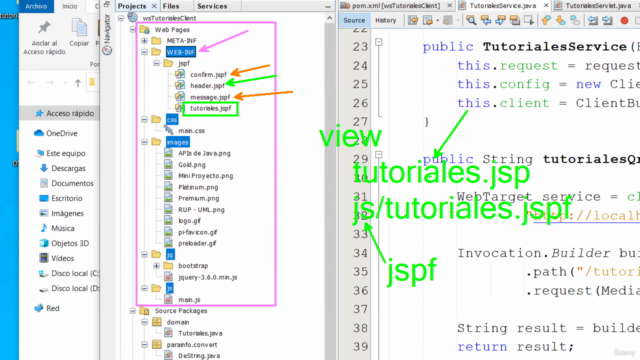Collapse the domain package
Image resolution: width=640 pixels, height=360 pixels.
tap(144, 322)
